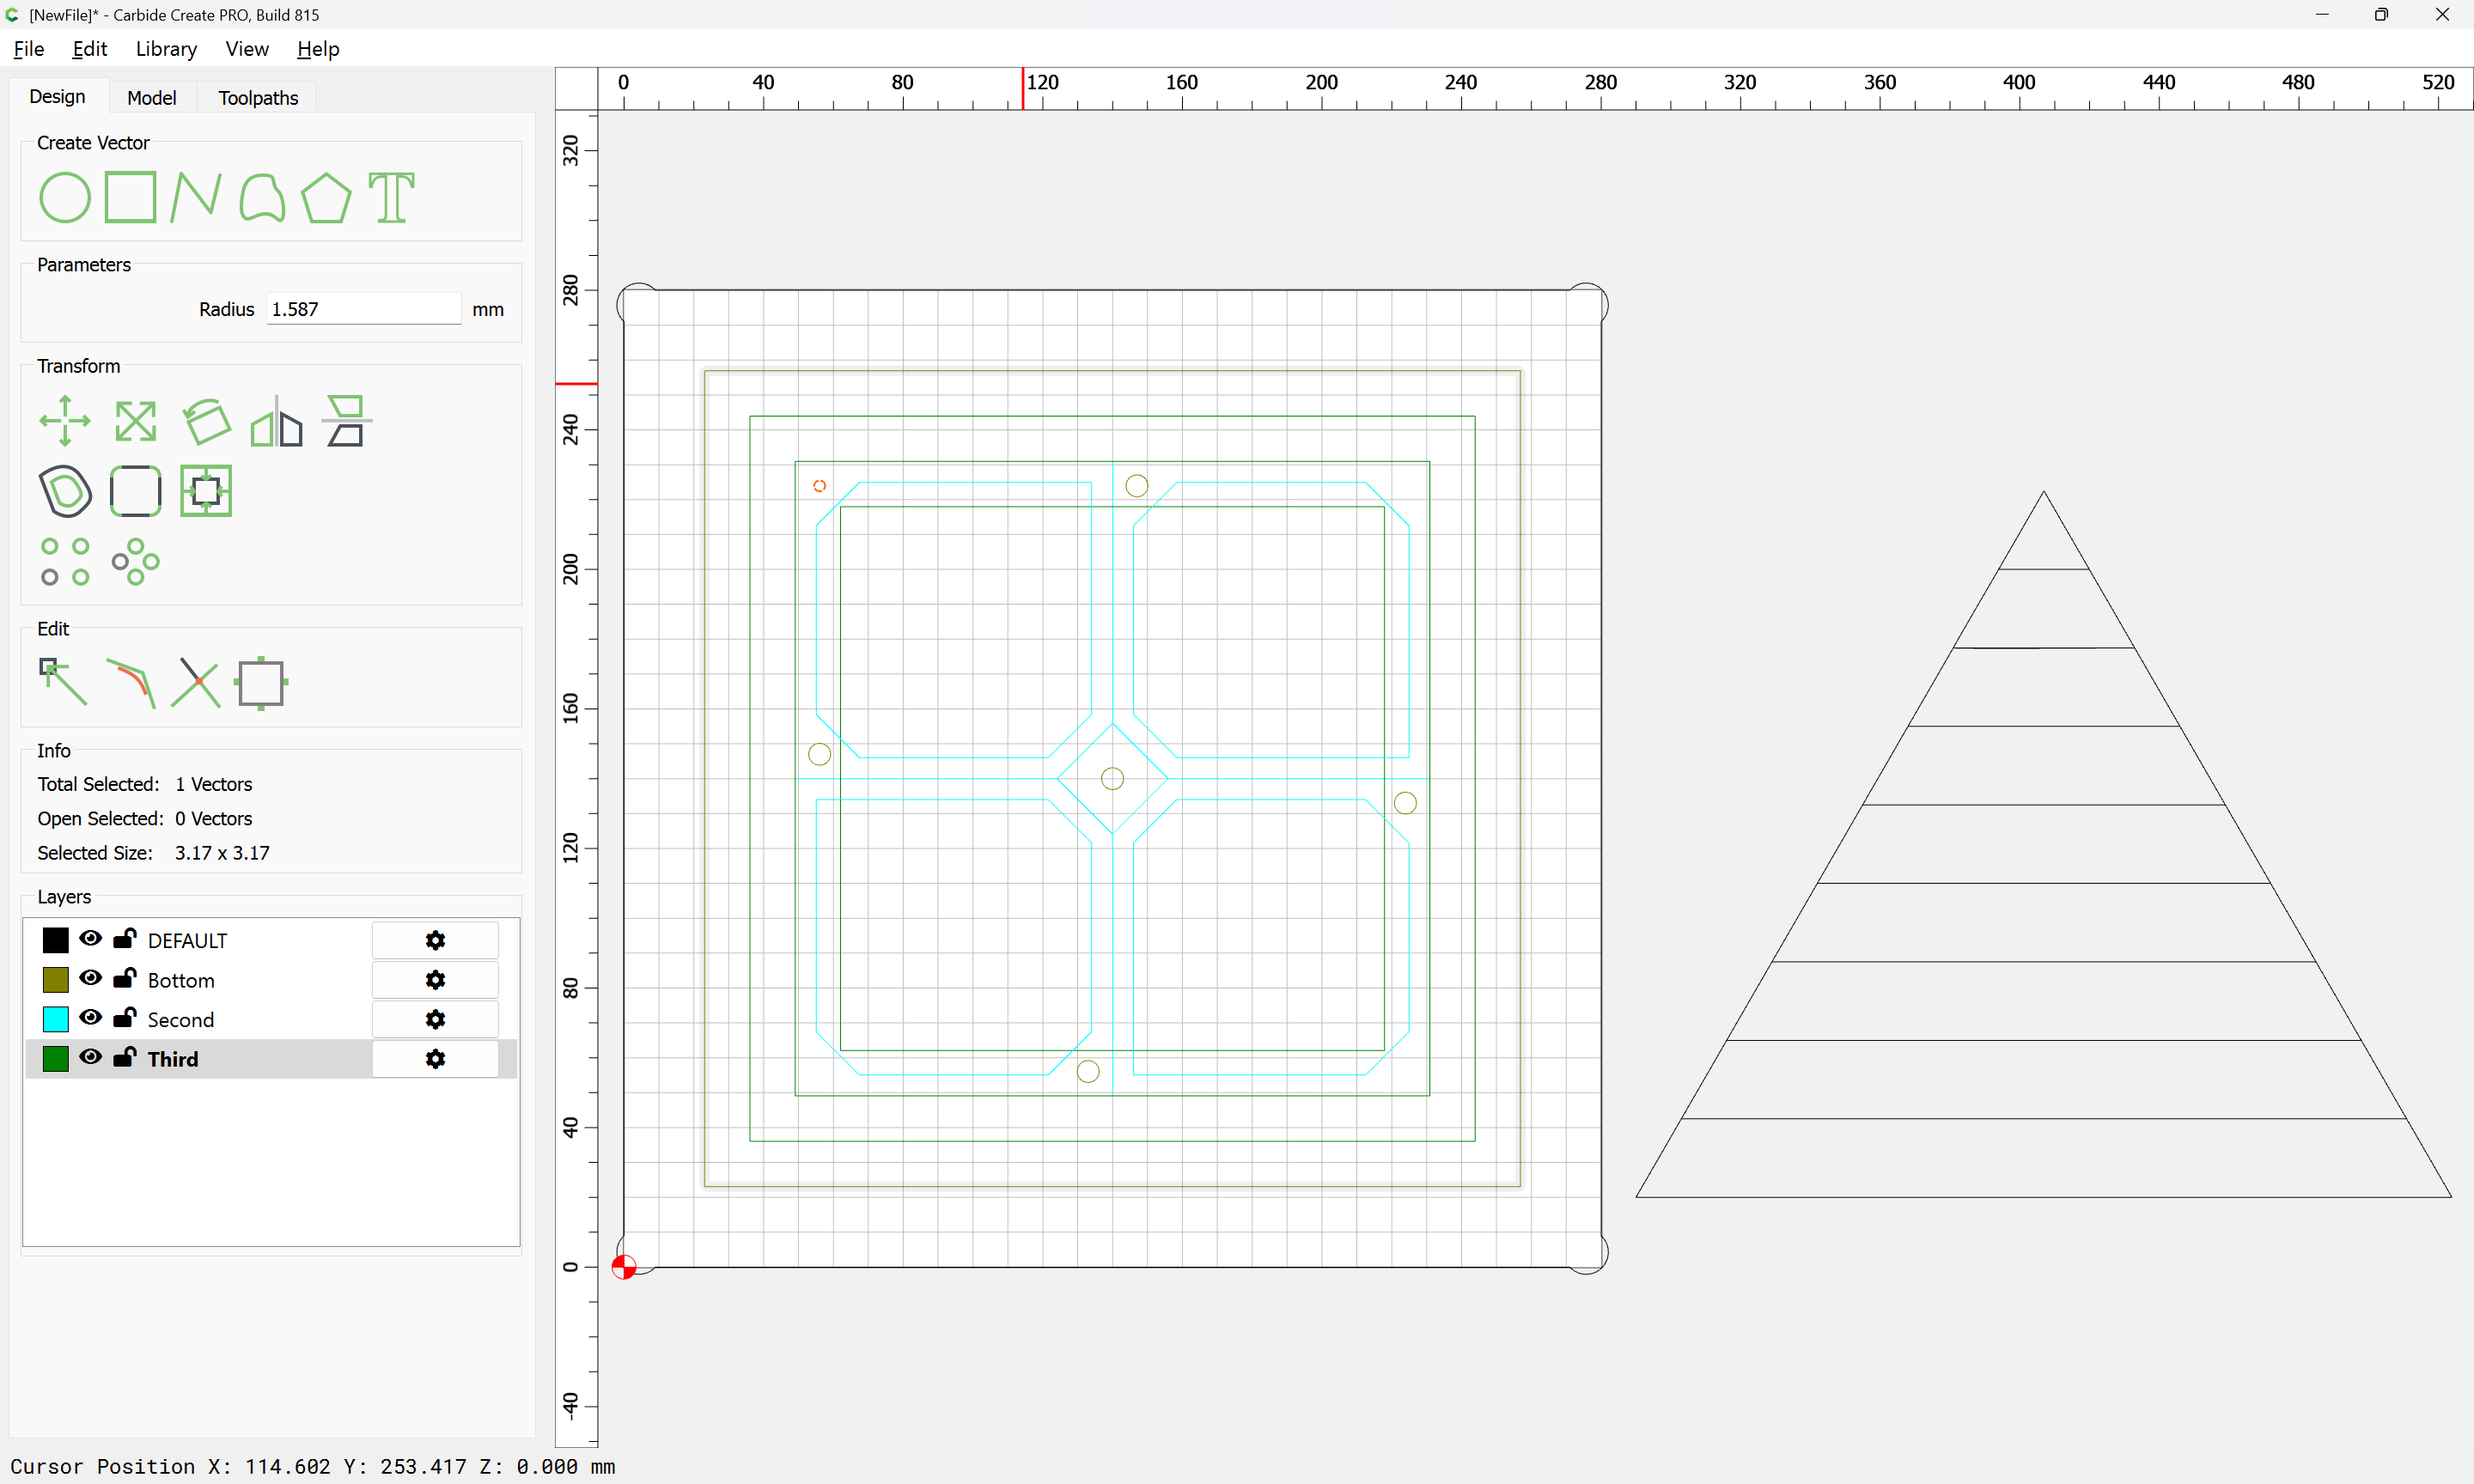Image resolution: width=2474 pixels, height=1484 pixels.
Task: Activate the Move transform tool
Action: pyautogui.click(x=65, y=421)
